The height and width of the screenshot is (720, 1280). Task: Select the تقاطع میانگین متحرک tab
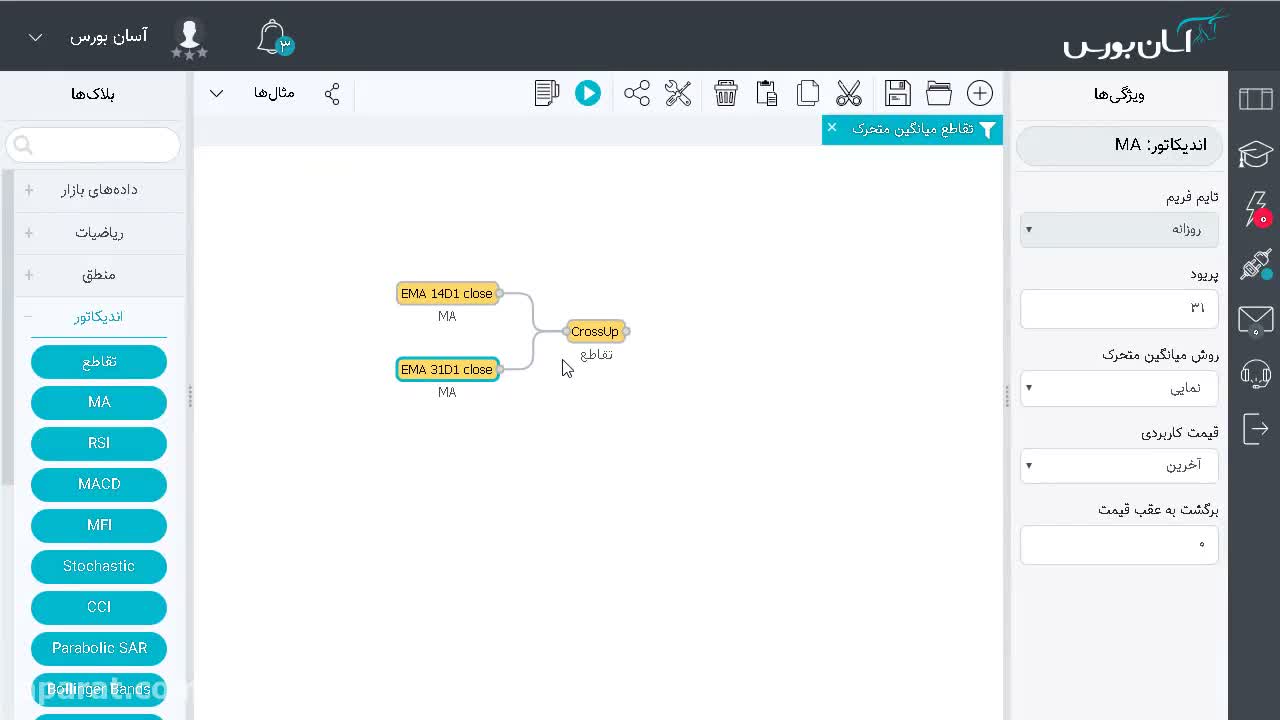(912, 129)
